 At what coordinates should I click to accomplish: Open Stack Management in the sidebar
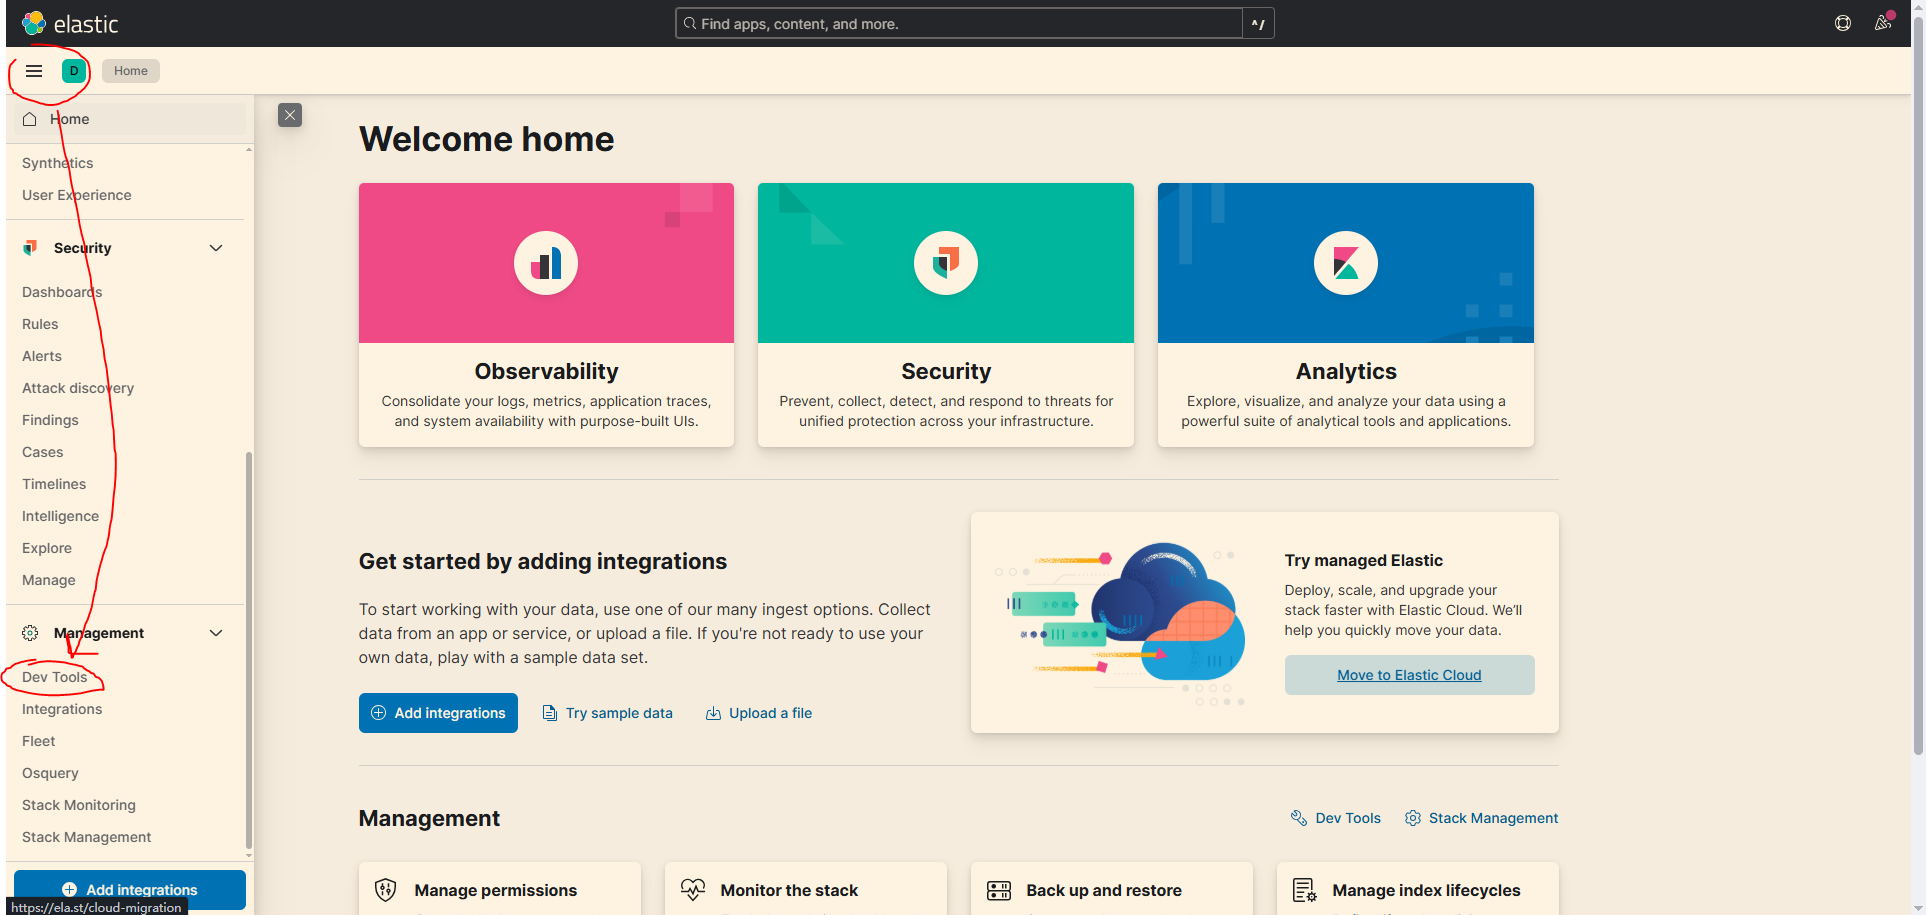coord(87,837)
